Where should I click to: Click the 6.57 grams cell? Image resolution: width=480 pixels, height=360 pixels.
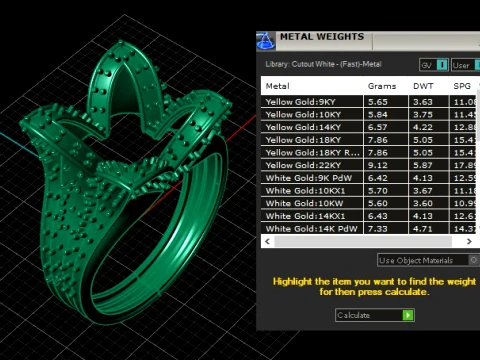pos(386,127)
